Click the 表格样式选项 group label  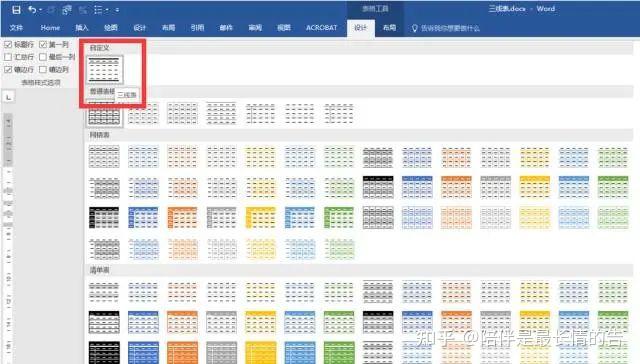click(x=41, y=82)
